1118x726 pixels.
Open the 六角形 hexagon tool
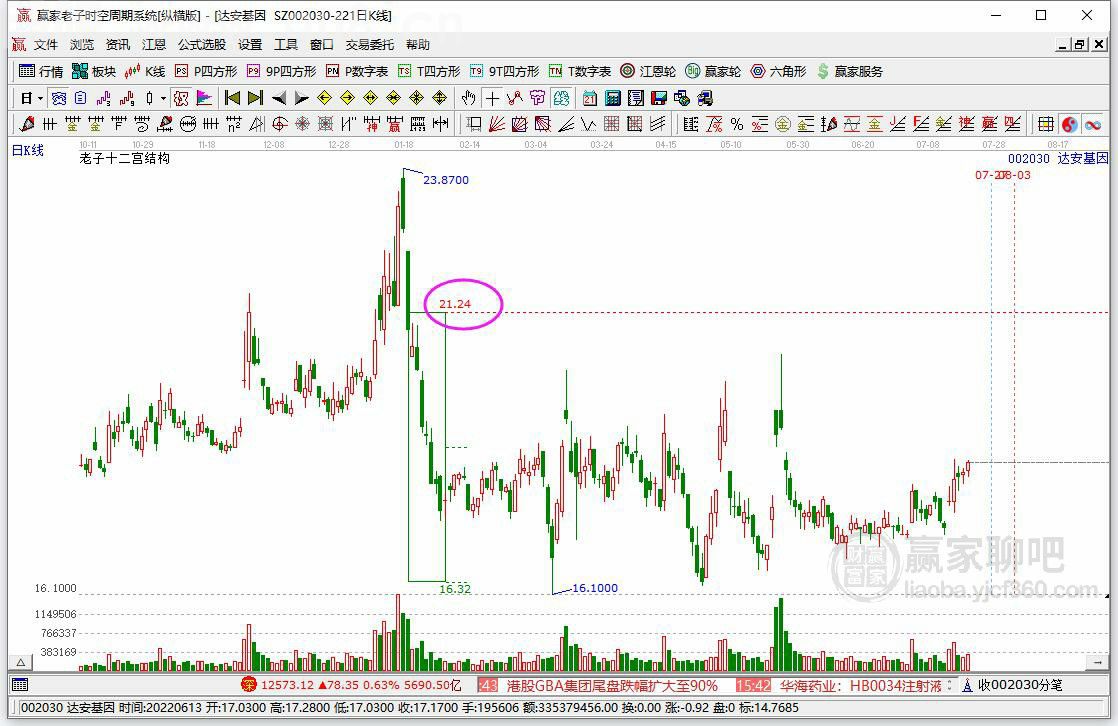[x=779, y=71]
